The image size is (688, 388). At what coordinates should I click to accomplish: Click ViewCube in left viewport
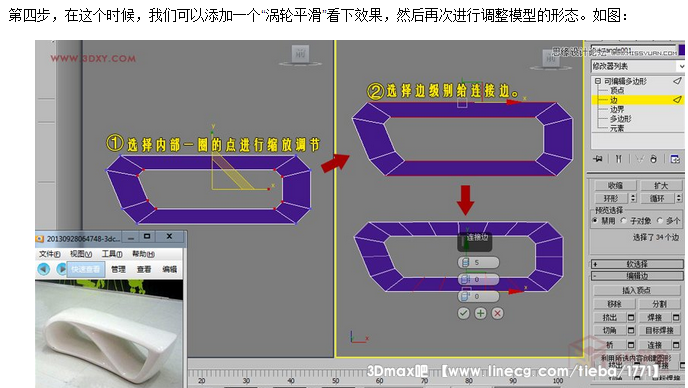pyautogui.click(x=301, y=55)
